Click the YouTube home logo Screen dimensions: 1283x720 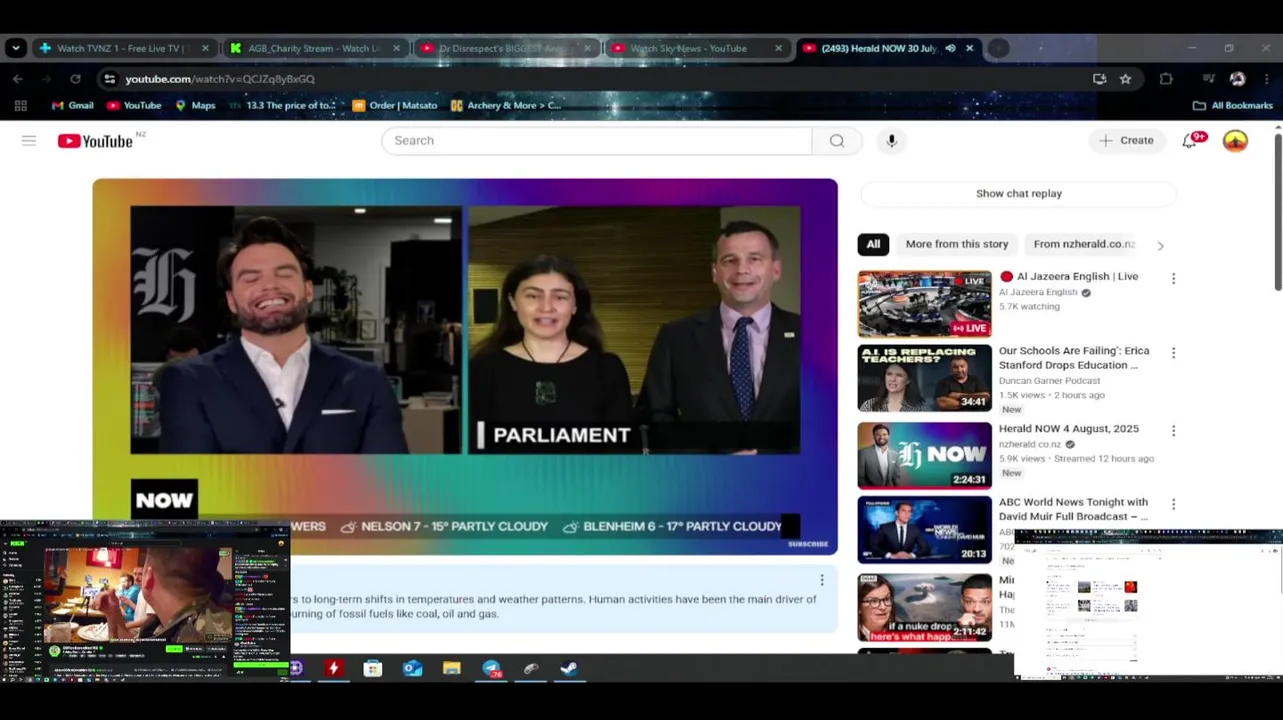click(95, 141)
